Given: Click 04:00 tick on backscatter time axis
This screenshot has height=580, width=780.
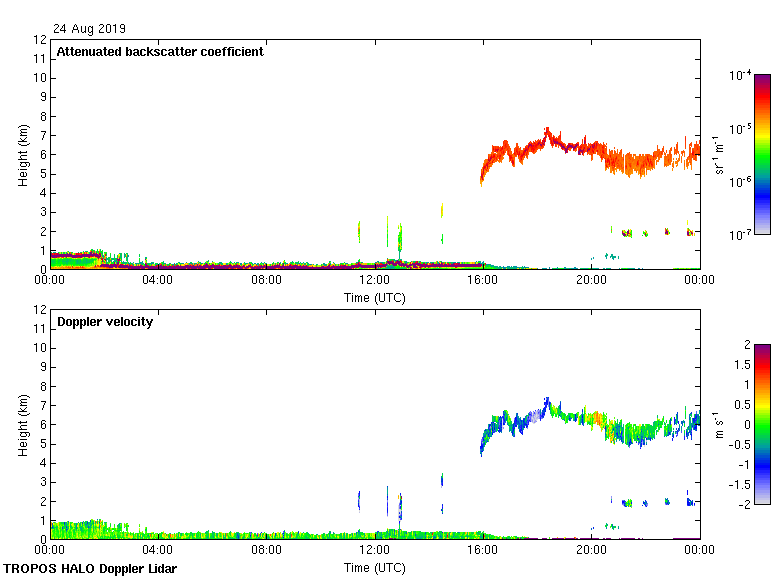Looking at the screenshot, I should [x=158, y=281].
